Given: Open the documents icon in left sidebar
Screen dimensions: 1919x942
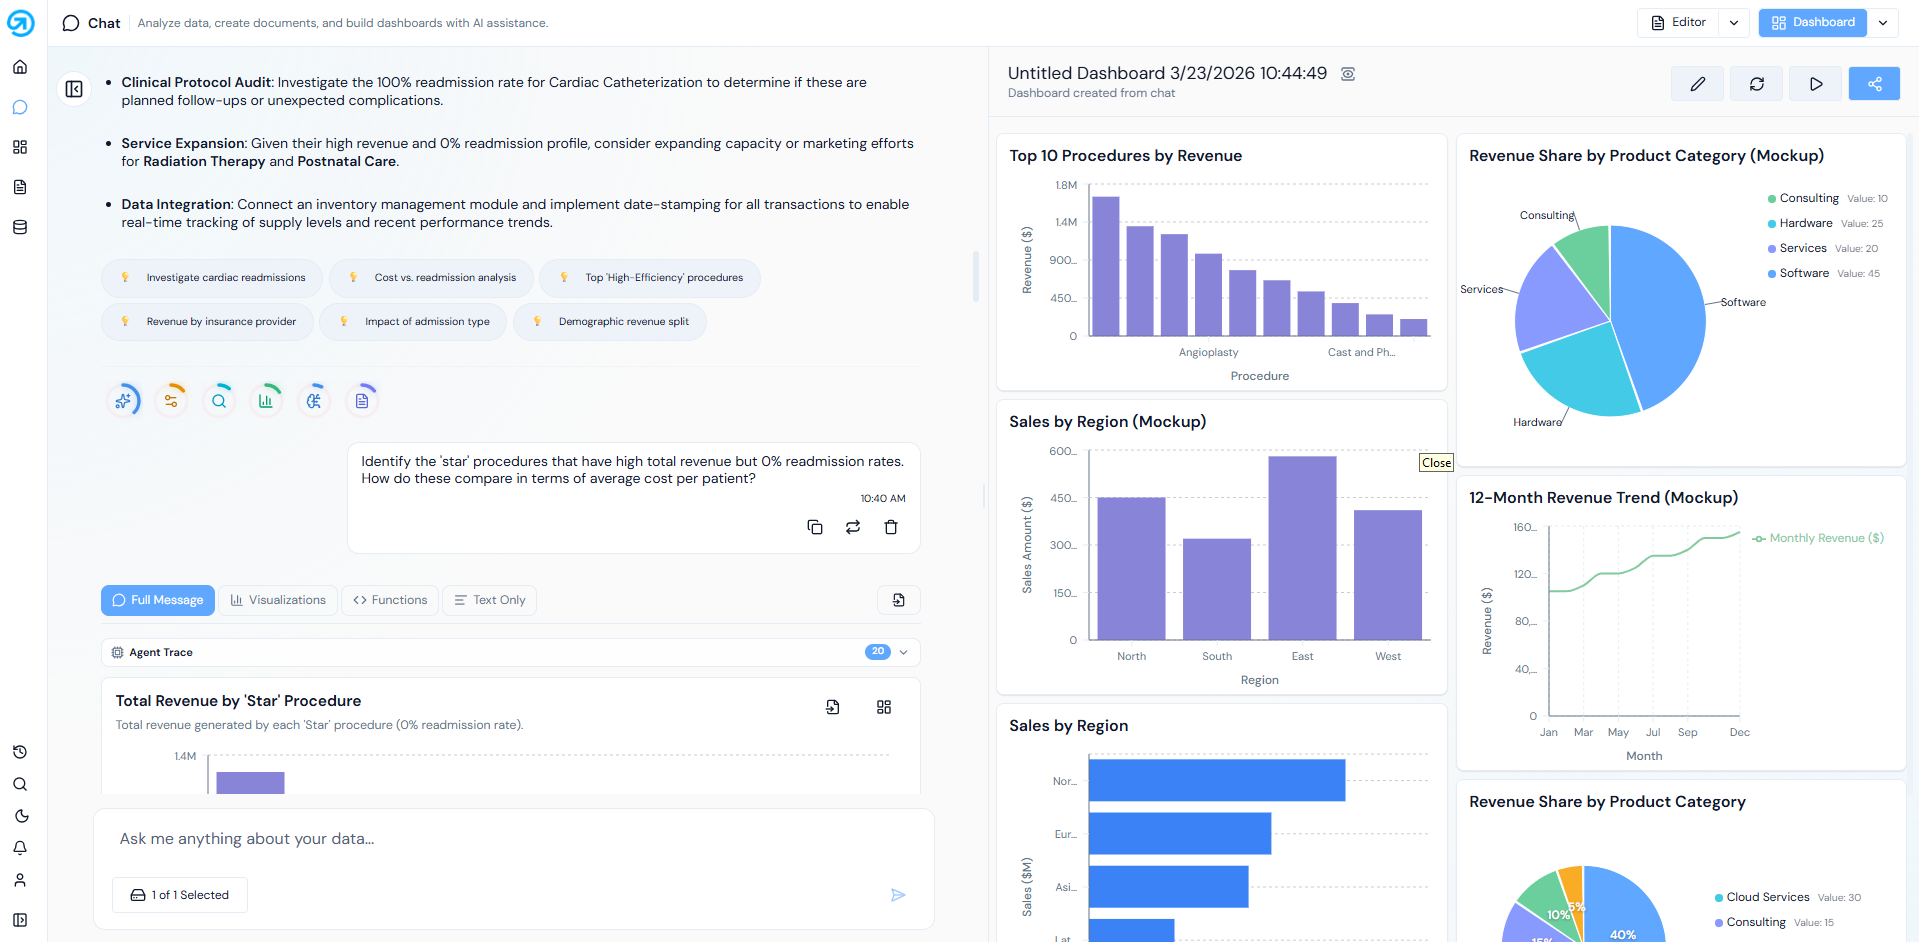Looking at the screenshot, I should click(x=20, y=187).
